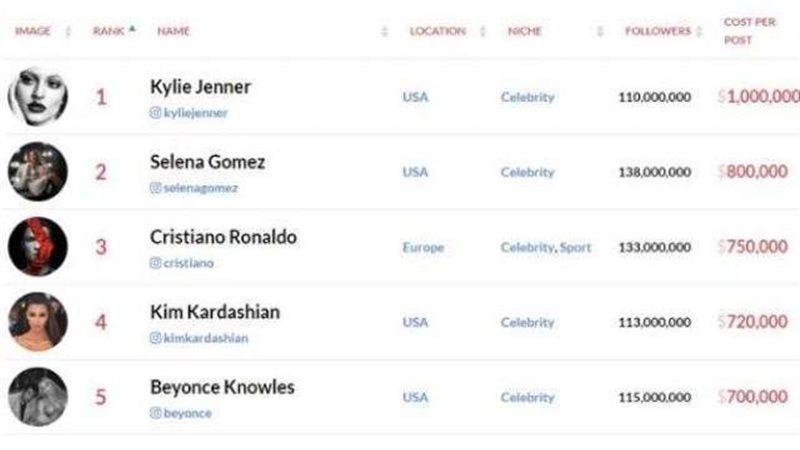This screenshot has height=450, width=800.
Task: Sort using the Location column arrows
Action: pyautogui.click(x=483, y=32)
